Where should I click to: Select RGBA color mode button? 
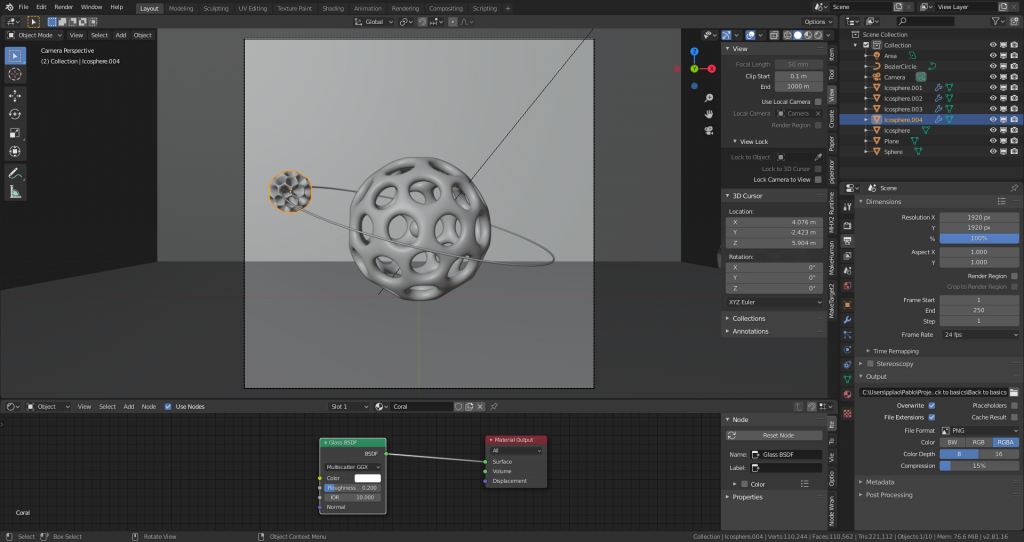pyautogui.click(x=1005, y=443)
